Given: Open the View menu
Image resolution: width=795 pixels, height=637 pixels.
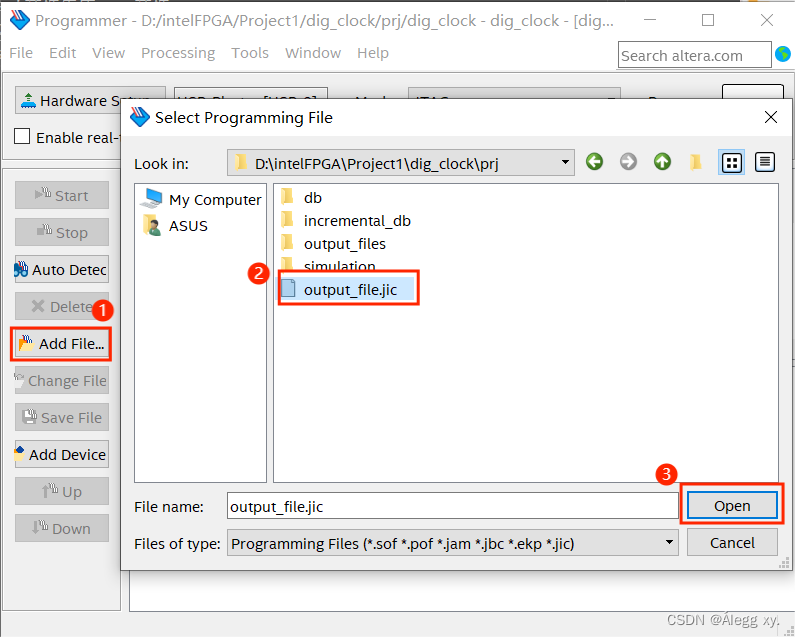Looking at the screenshot, I should [x=109, y=53].
